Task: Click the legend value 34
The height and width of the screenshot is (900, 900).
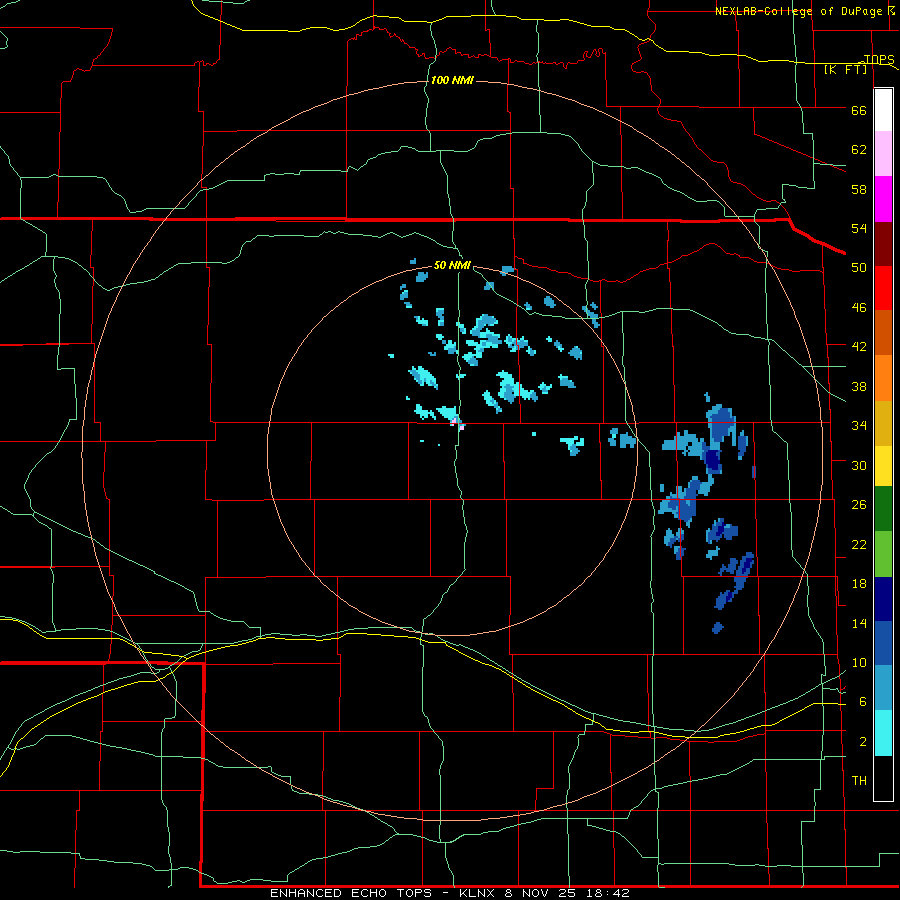Action: click(x=859, y=425)
